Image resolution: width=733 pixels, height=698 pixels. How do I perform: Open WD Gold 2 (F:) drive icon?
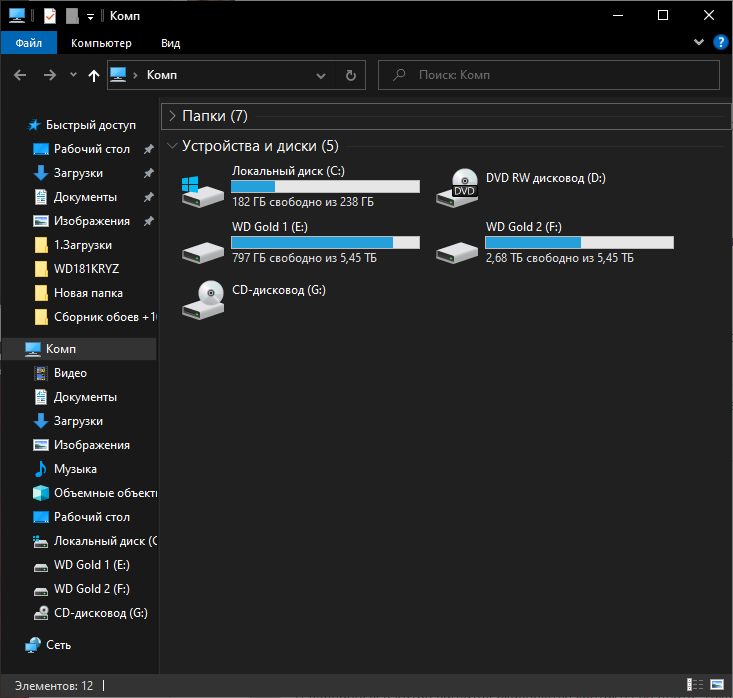point(457,244)
